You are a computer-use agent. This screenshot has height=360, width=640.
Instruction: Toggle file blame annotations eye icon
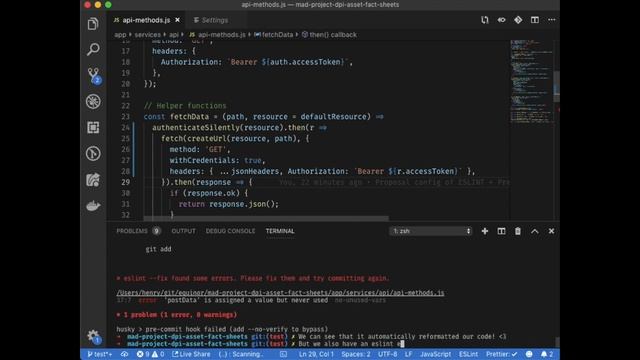tap(501, 20)
